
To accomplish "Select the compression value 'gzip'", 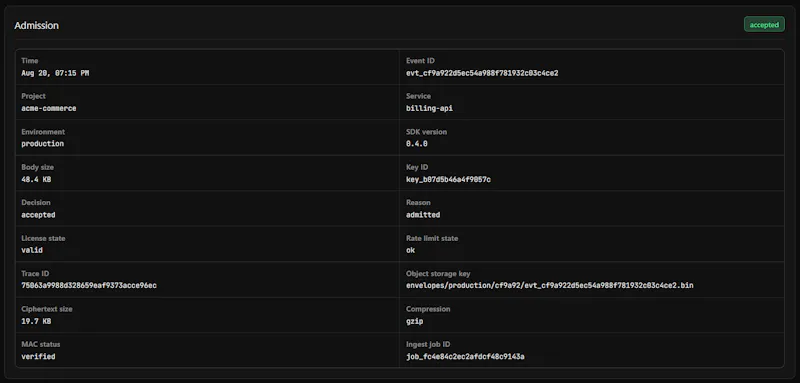I will pos(414,321).
